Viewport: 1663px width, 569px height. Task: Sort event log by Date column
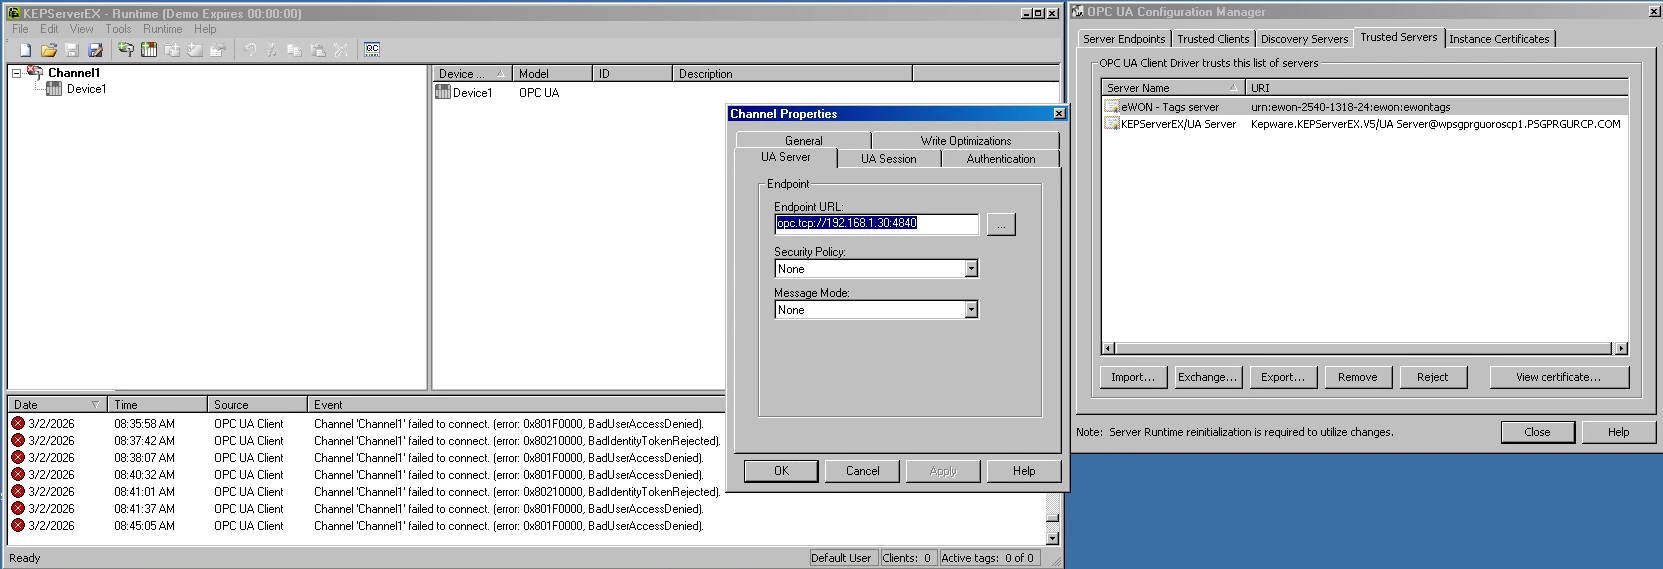click(x=57, y=405)
